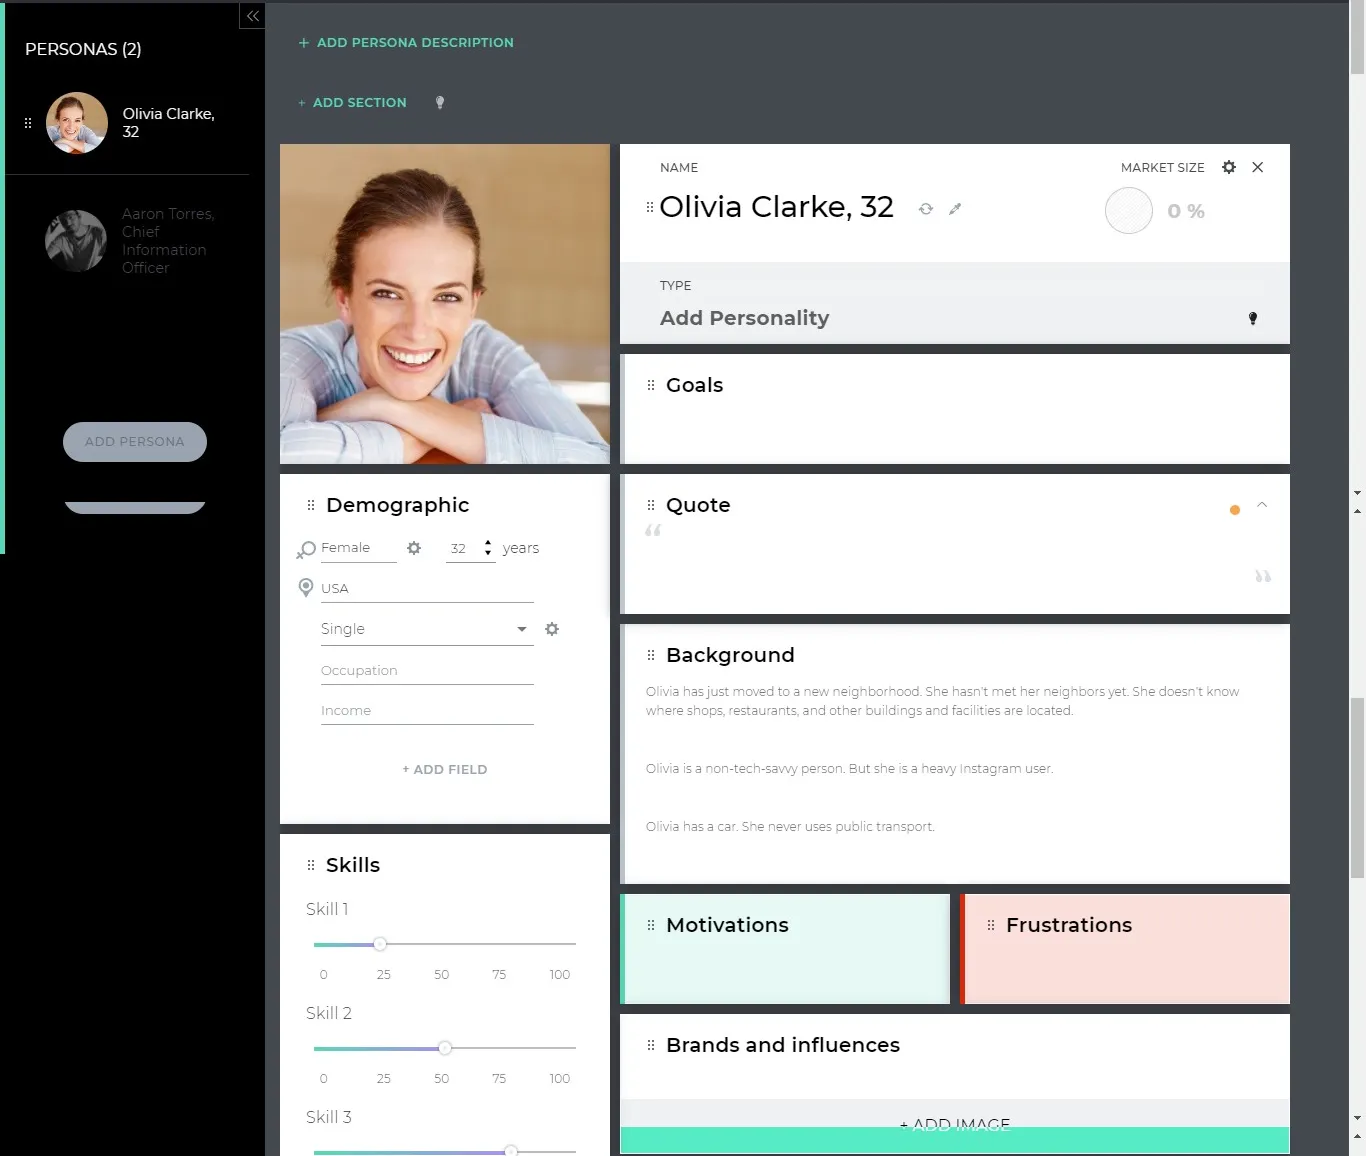Click the location pin icon beside USA
The height and width of the screenshot is (1156, 1366).
pos(306,588)
